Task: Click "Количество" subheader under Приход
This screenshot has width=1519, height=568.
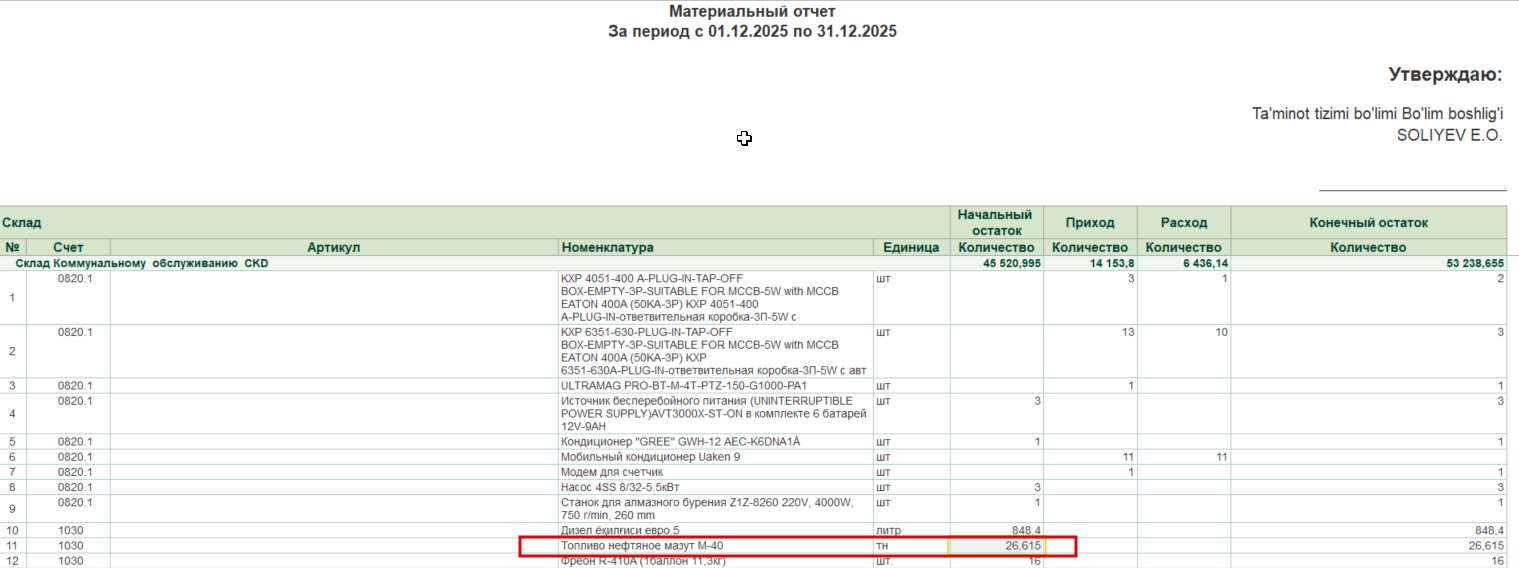Action: click(x=1090, y=247)
